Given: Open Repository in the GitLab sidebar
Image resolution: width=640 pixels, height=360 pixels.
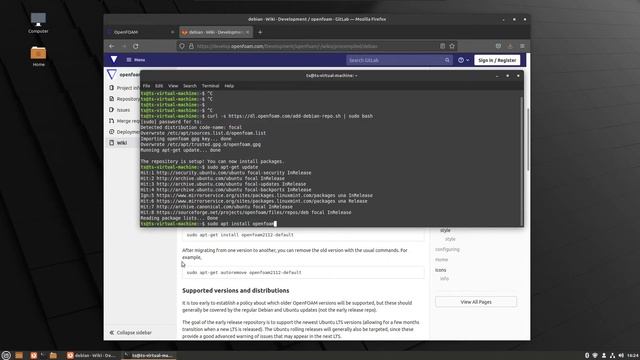Looking at the screenshot, I should [x=124, y=99].
